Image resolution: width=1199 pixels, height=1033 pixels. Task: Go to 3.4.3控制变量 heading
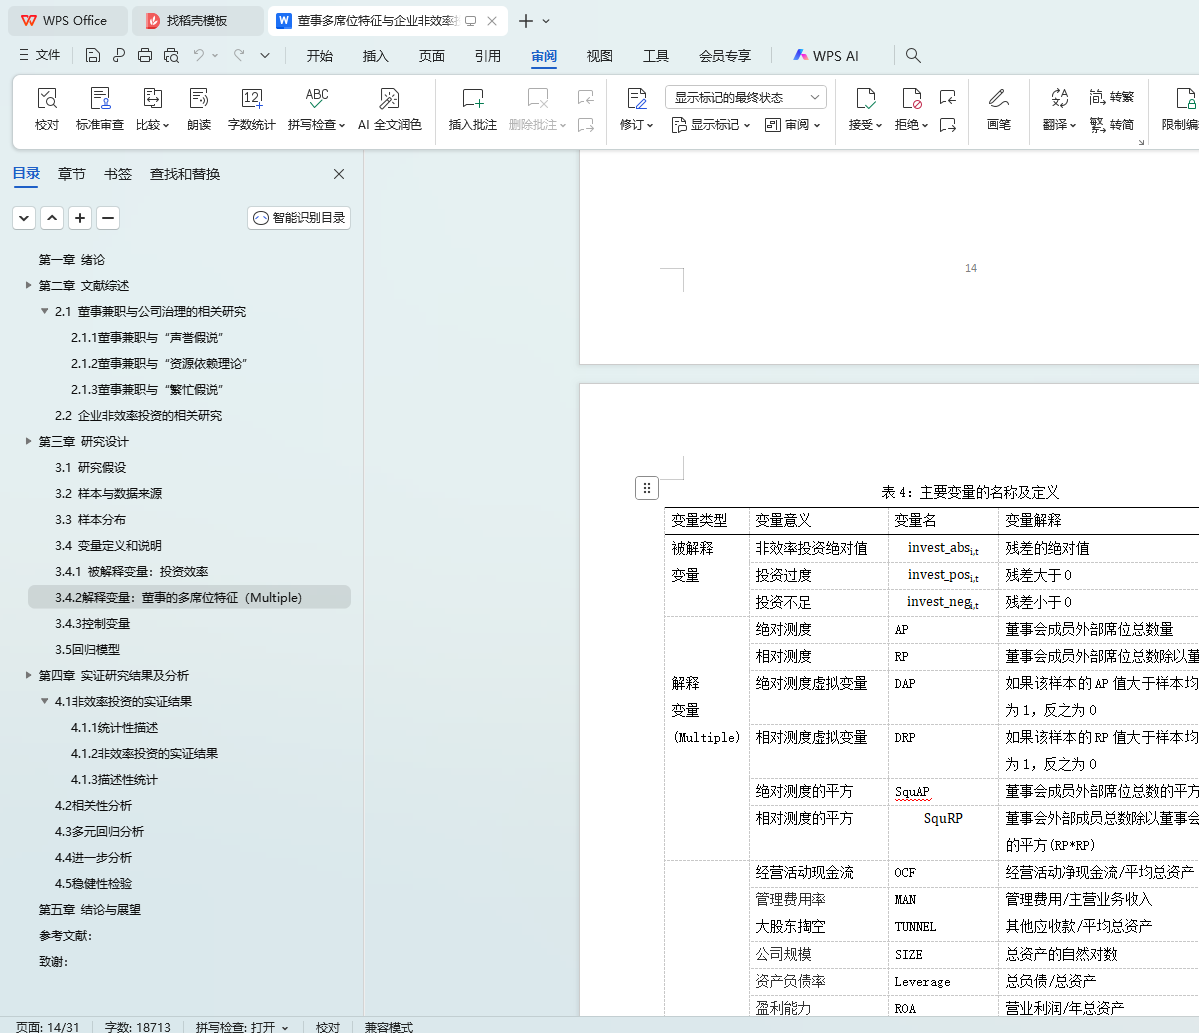pyautogui.click(x=93, y=623)
